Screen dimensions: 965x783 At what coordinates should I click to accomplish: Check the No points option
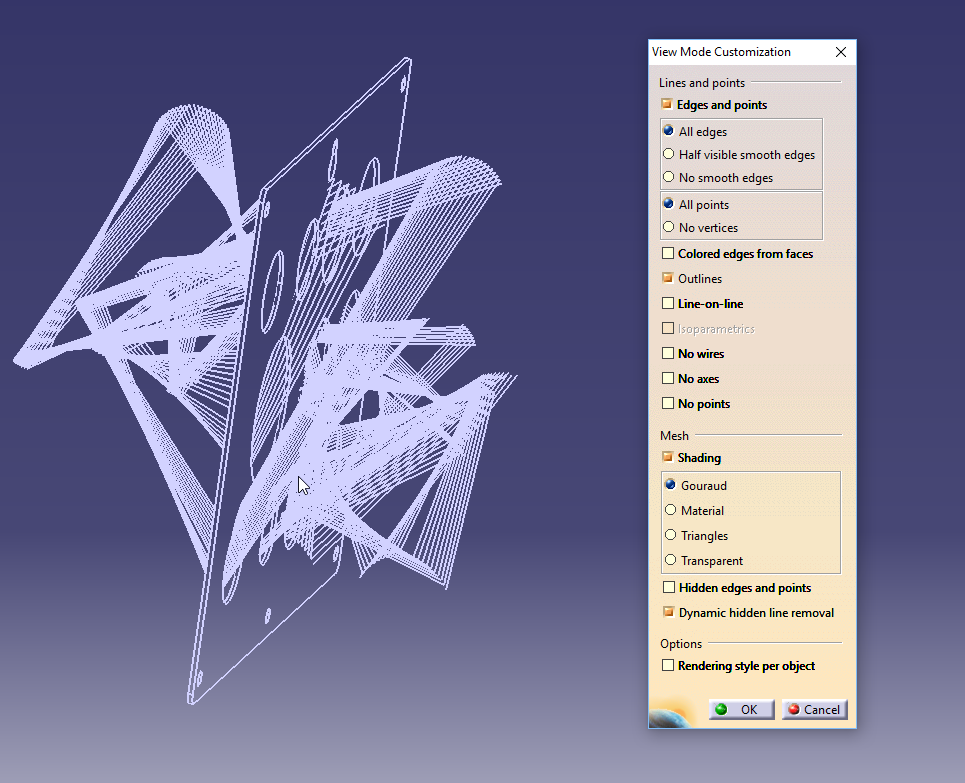(x=668, y=403)
